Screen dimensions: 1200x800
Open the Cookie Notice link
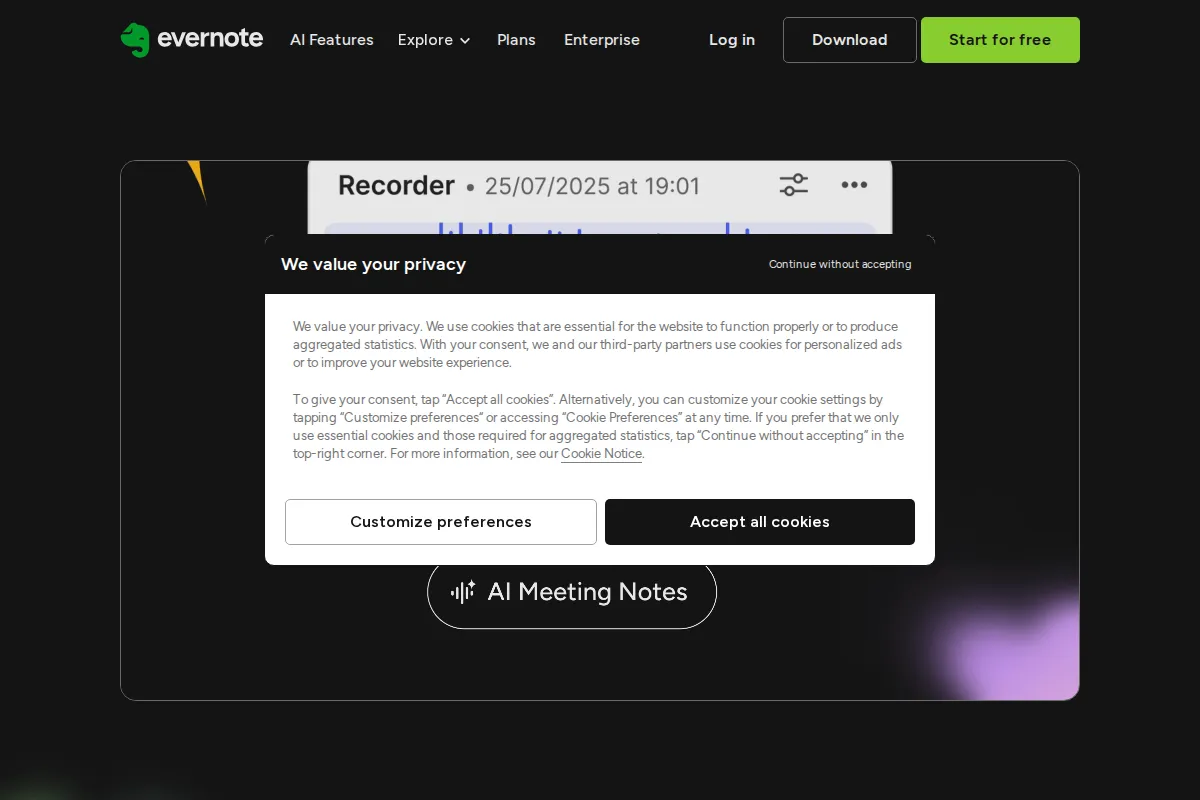tap(601, 453)
